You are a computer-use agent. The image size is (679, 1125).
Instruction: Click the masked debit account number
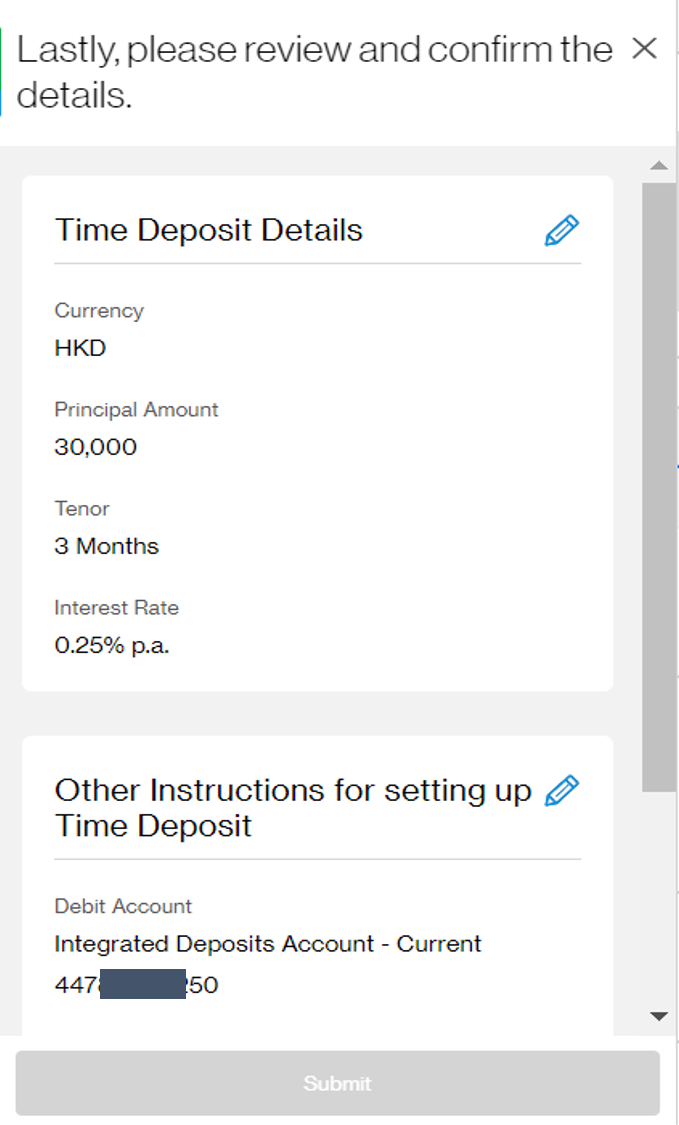(x=136, y=985)
